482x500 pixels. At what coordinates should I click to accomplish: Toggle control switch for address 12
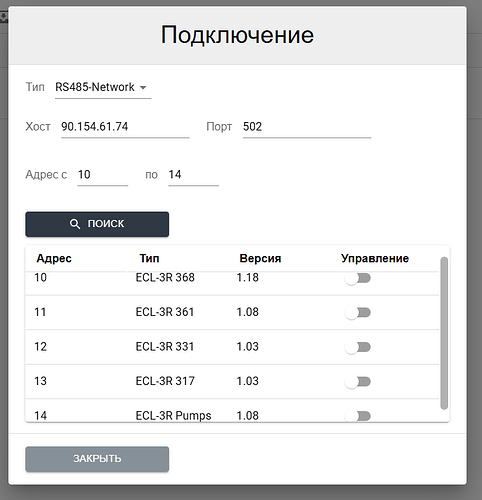pos(358,347)
